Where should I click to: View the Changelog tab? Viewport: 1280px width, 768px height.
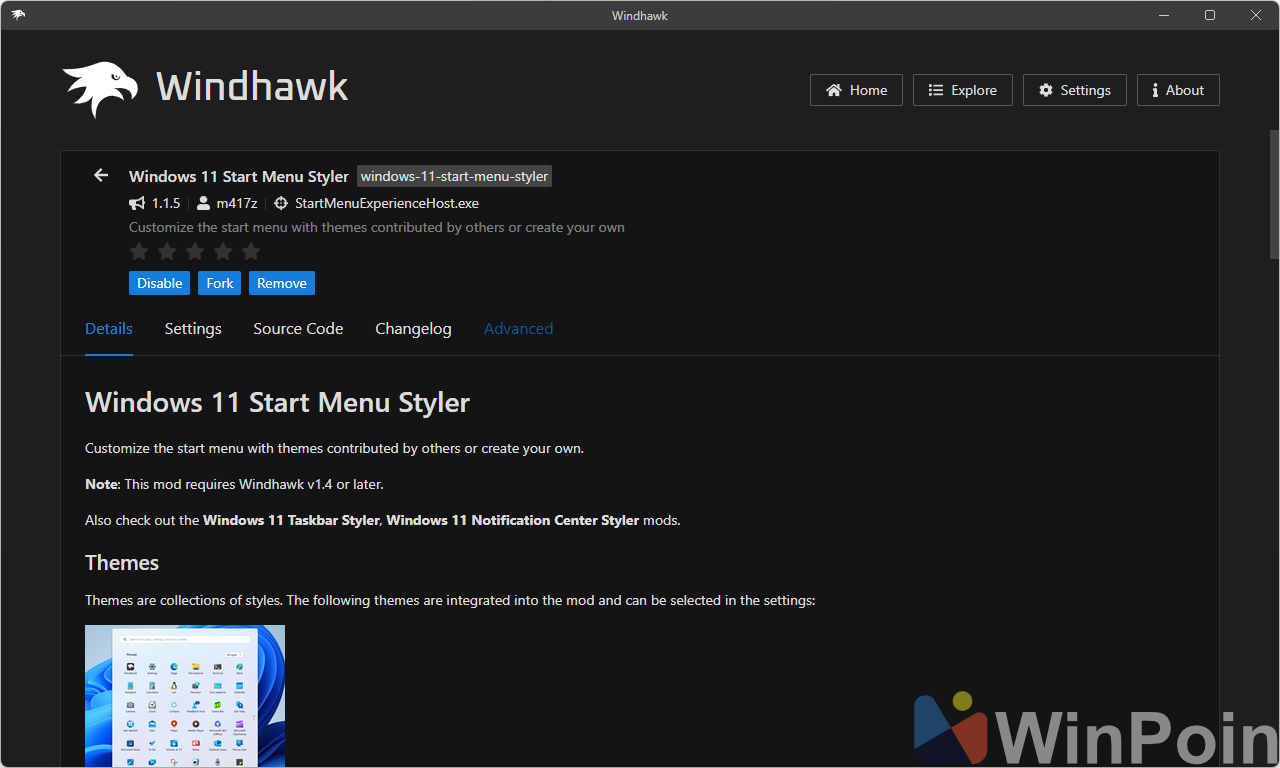tap(413, 329)
